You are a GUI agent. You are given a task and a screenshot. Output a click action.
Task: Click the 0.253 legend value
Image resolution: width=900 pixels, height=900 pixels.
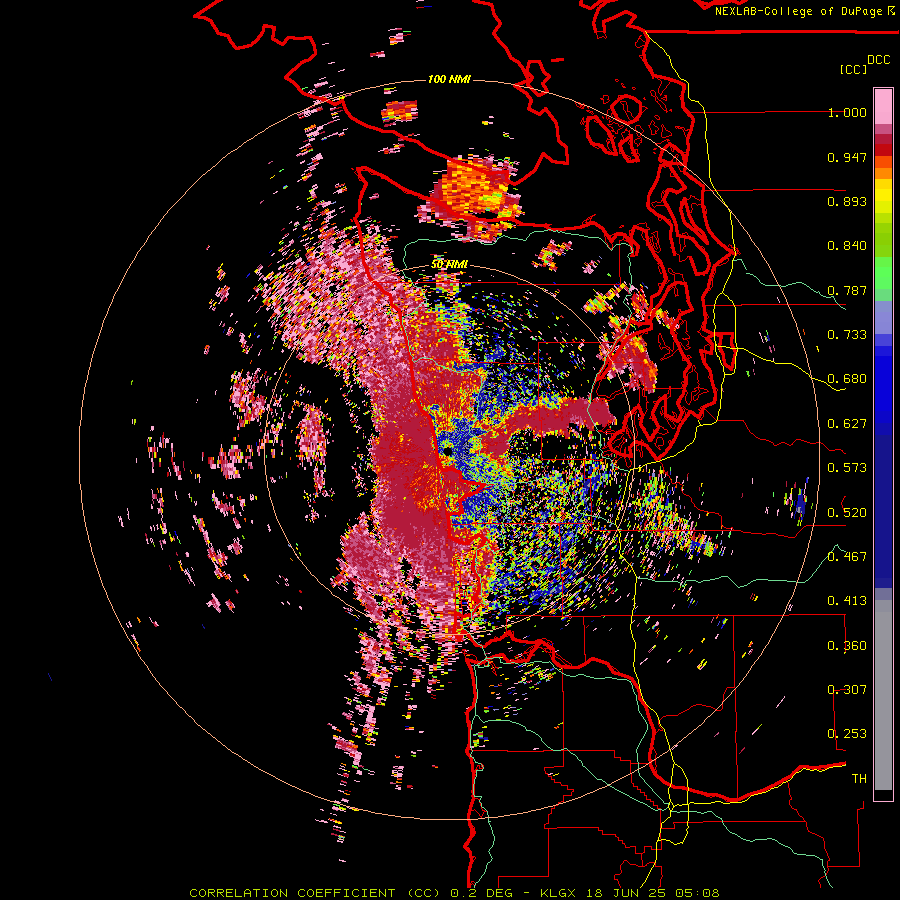847,734
